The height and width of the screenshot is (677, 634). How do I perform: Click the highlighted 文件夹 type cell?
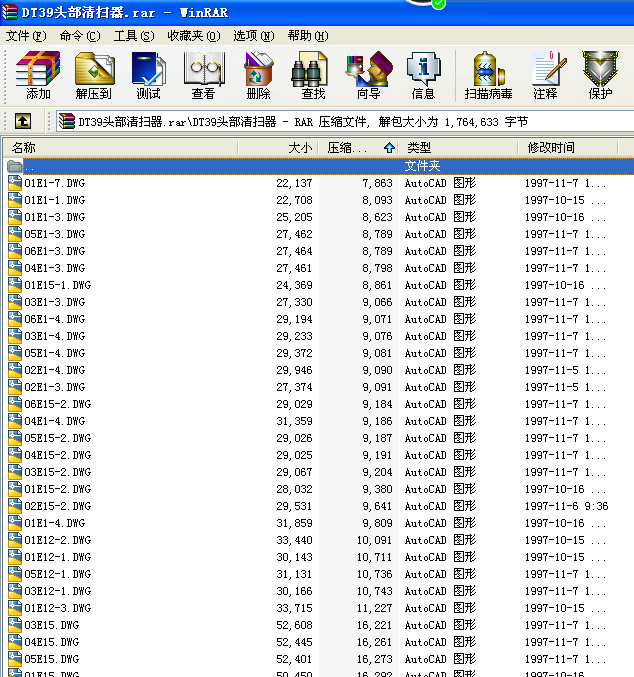[422, 166]
